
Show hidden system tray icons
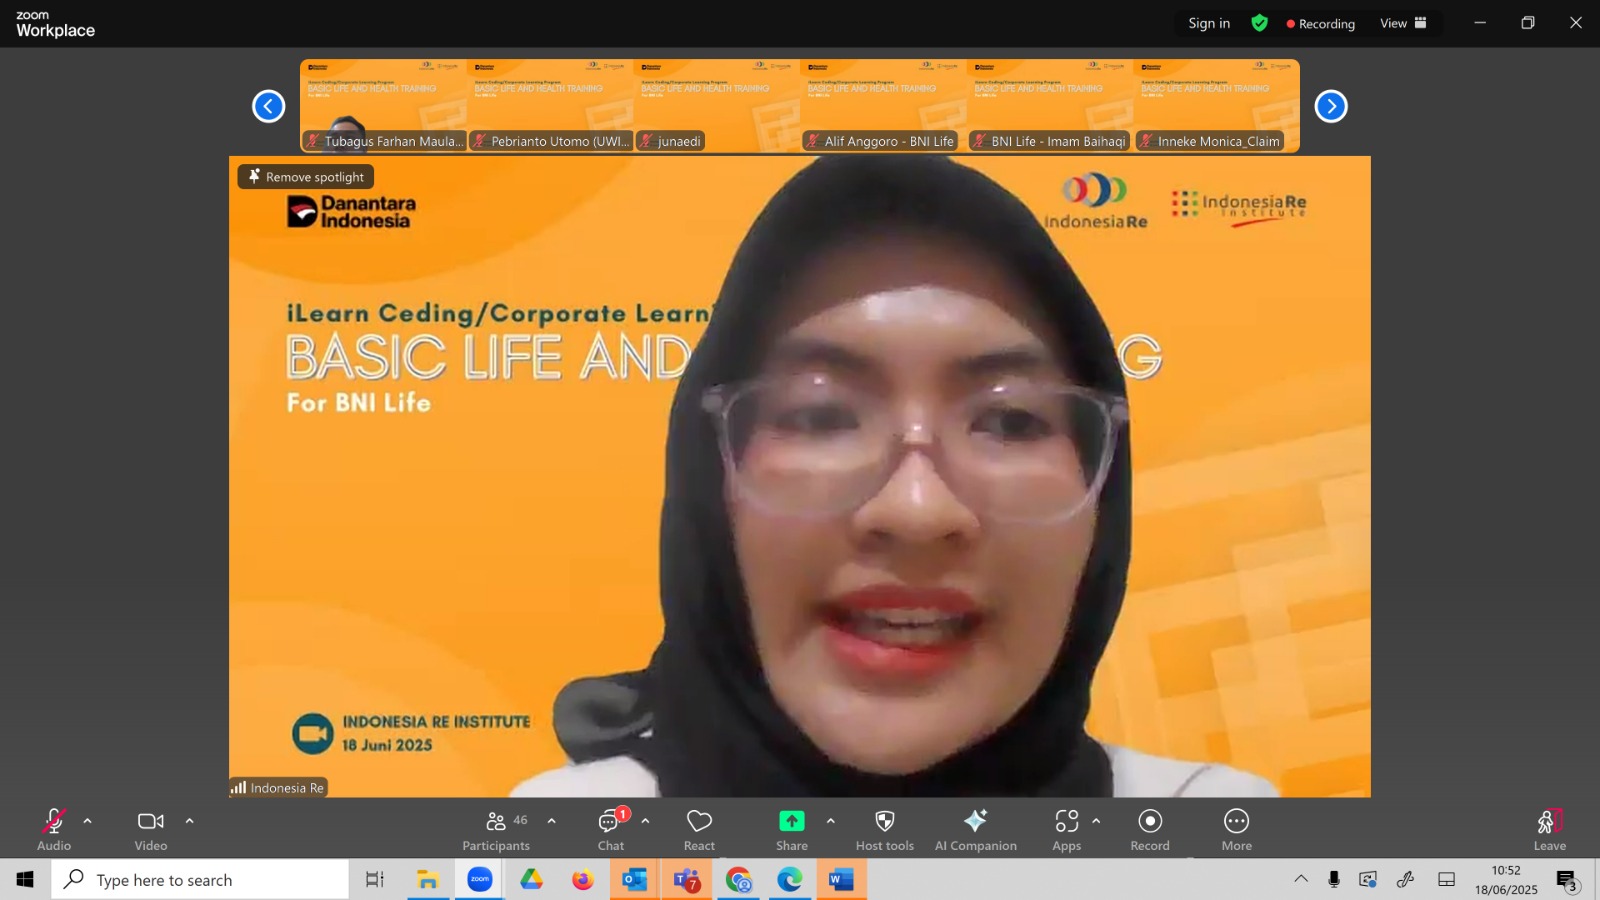pos(1301,879)
